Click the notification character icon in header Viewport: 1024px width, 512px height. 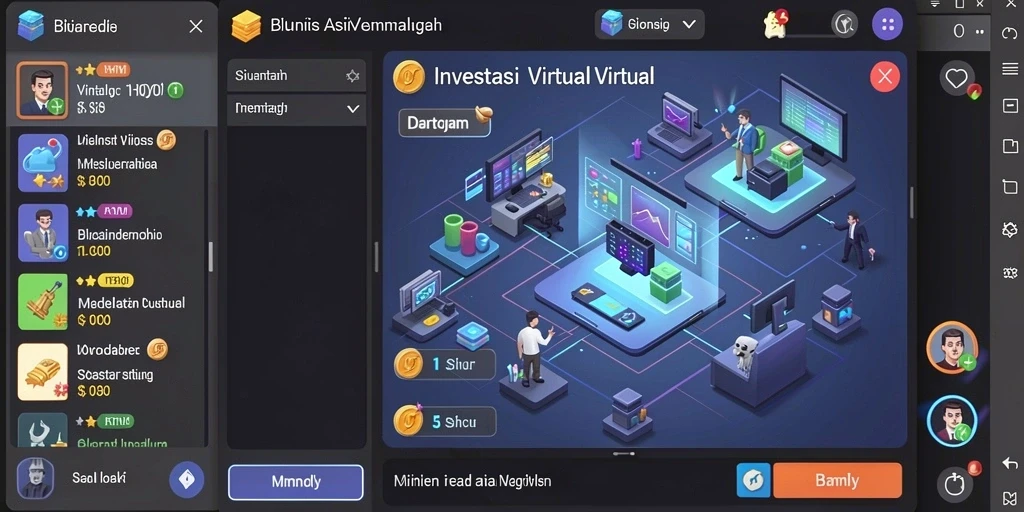776,24
